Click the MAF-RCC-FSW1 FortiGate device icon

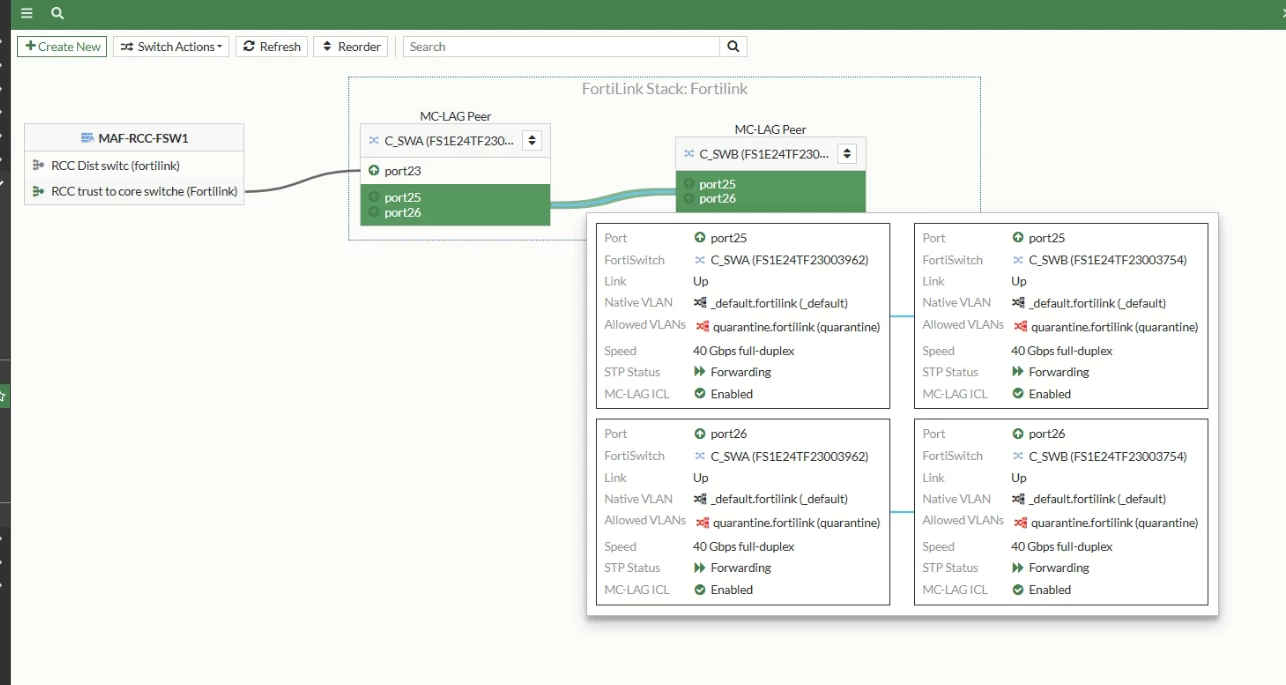88,138
